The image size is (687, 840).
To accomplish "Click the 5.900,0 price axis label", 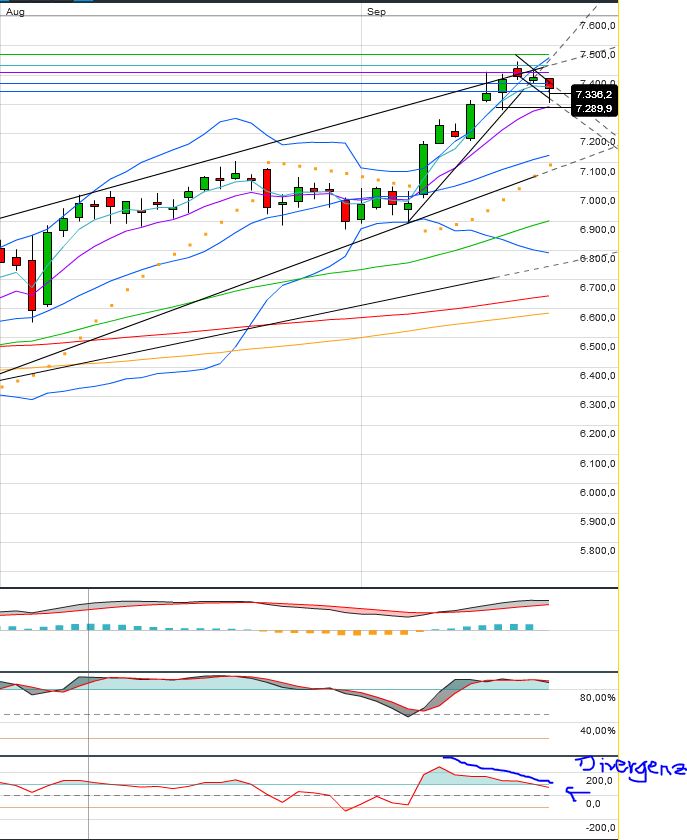I will (598, 522).
